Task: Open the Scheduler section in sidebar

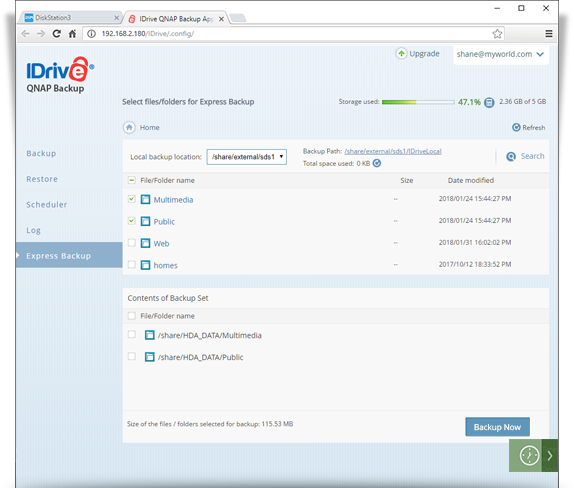Action: (46, 205)
